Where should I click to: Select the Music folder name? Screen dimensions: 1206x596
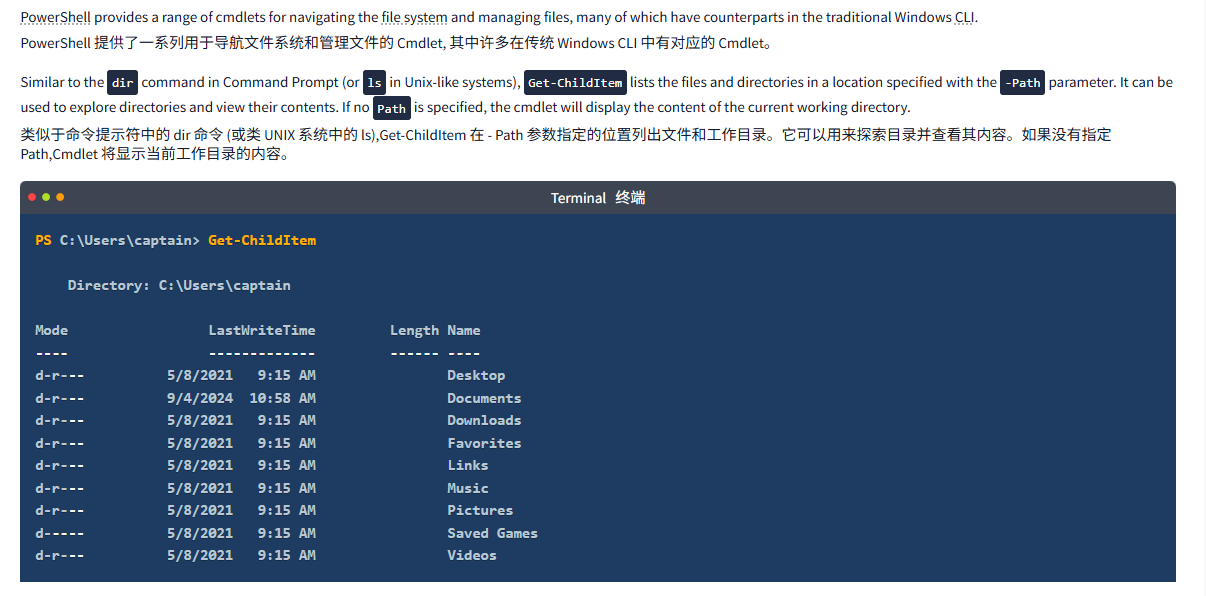pos(468,488)
